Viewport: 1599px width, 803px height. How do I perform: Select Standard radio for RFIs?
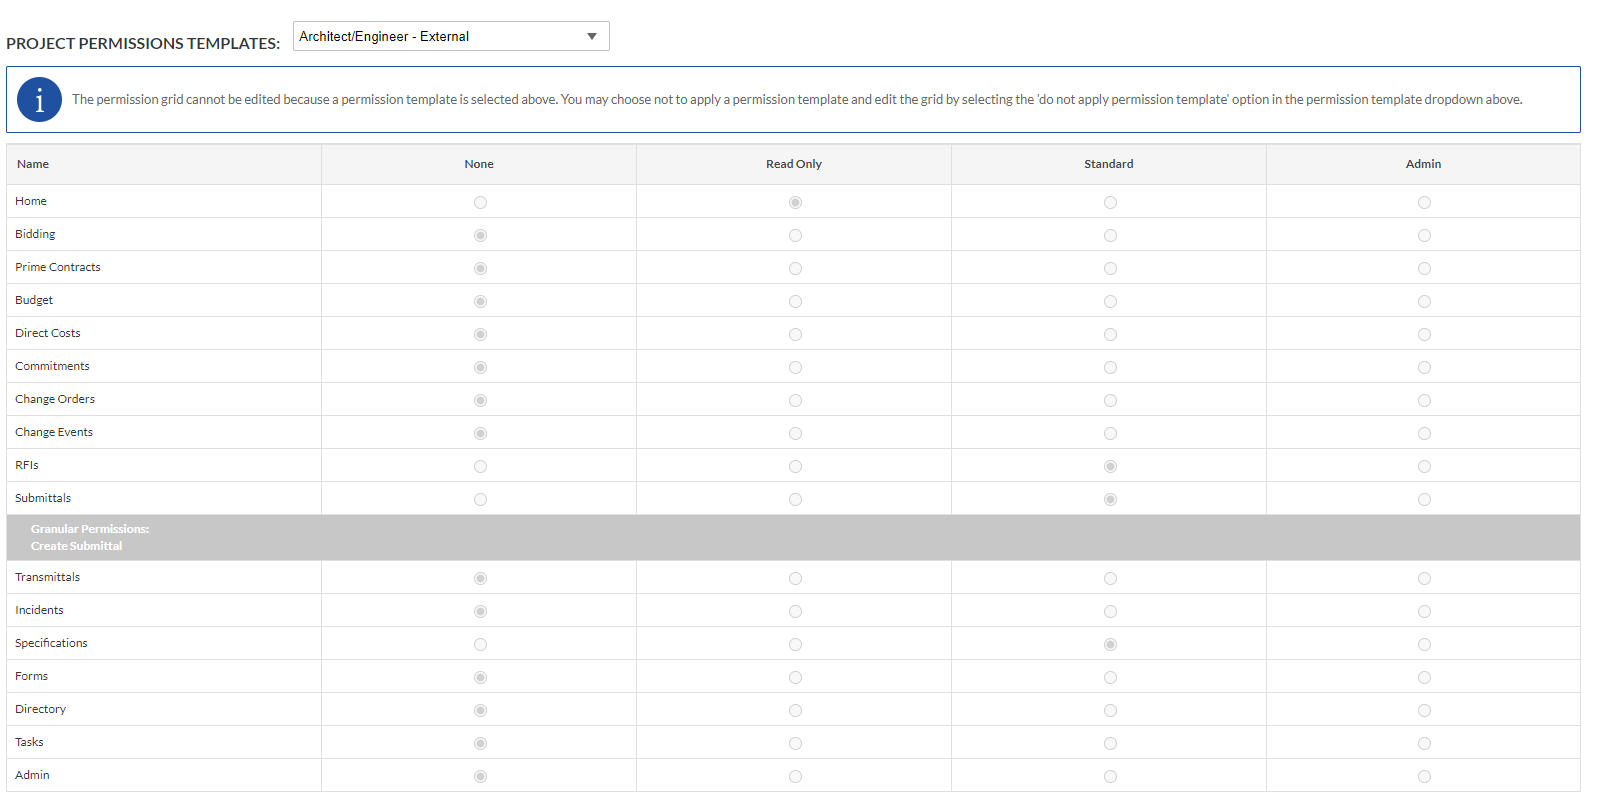(1110, 466)
